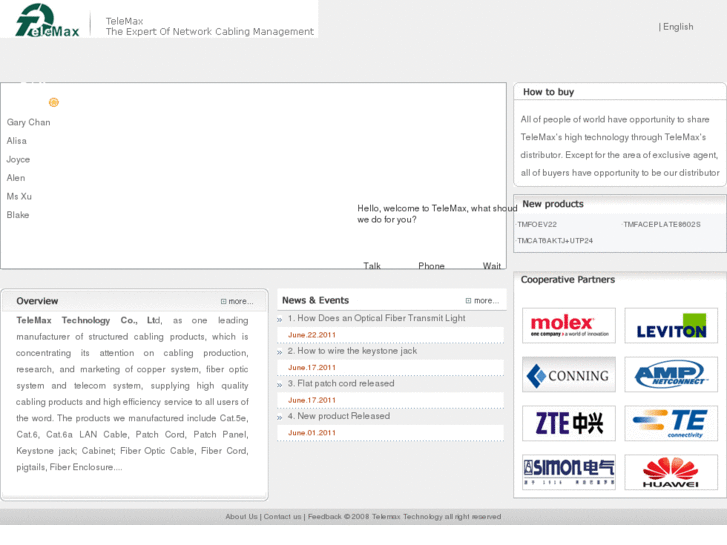The height and width of the screenshot is (545, 727).
Task: Click the Wait option
Action: coord(491,265)
